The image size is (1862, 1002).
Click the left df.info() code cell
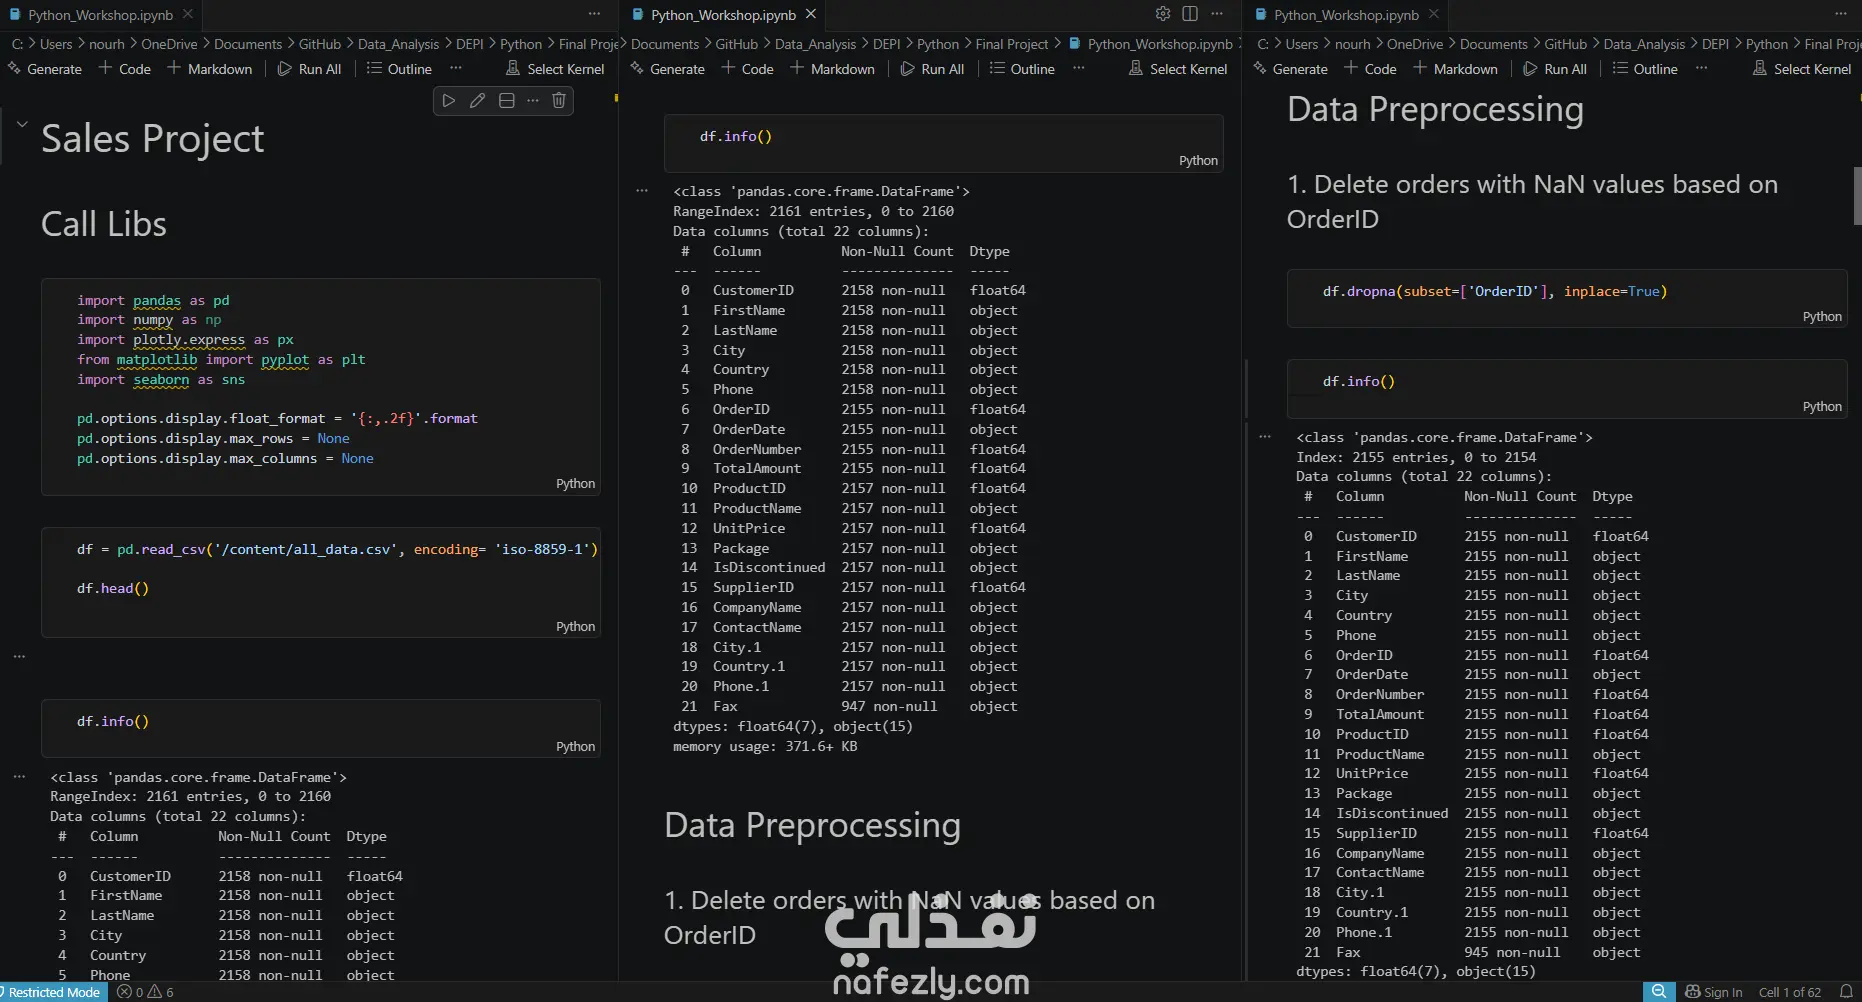[x=321, y=728]
